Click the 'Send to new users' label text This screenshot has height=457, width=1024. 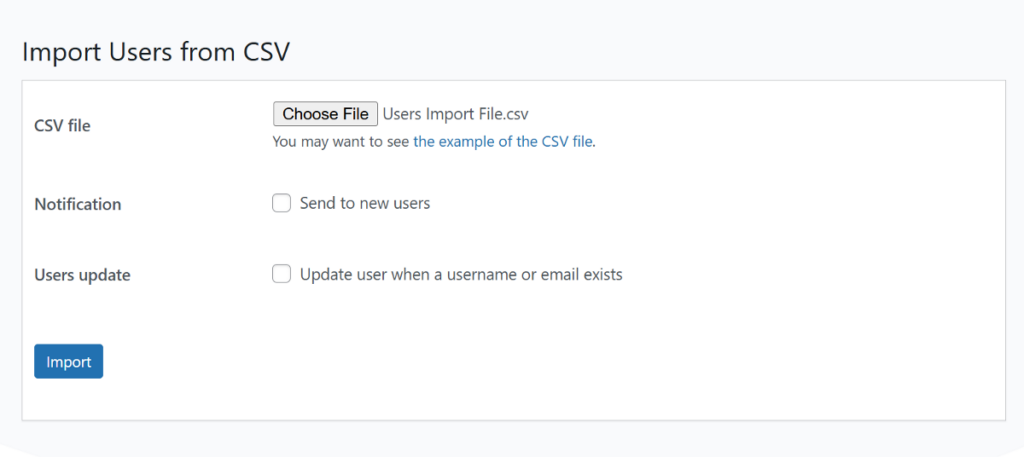pyautogui.click(x=365, y=204)
